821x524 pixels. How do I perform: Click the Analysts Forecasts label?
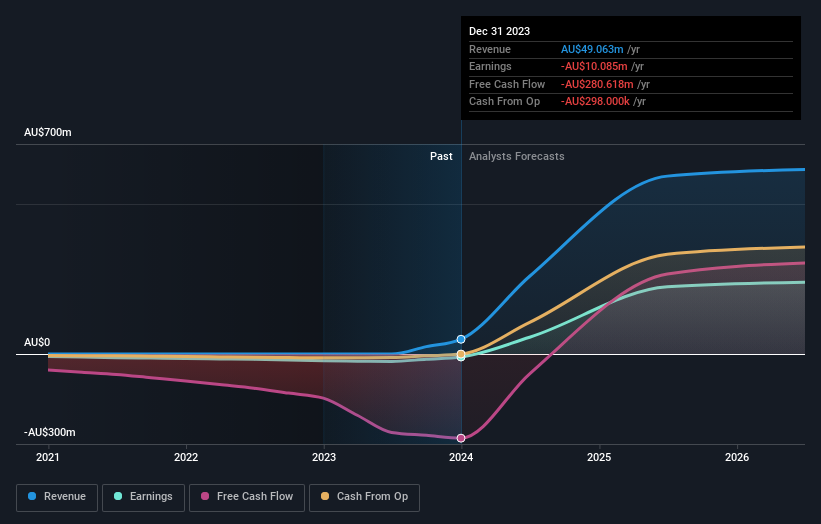(x=517, y=157)
